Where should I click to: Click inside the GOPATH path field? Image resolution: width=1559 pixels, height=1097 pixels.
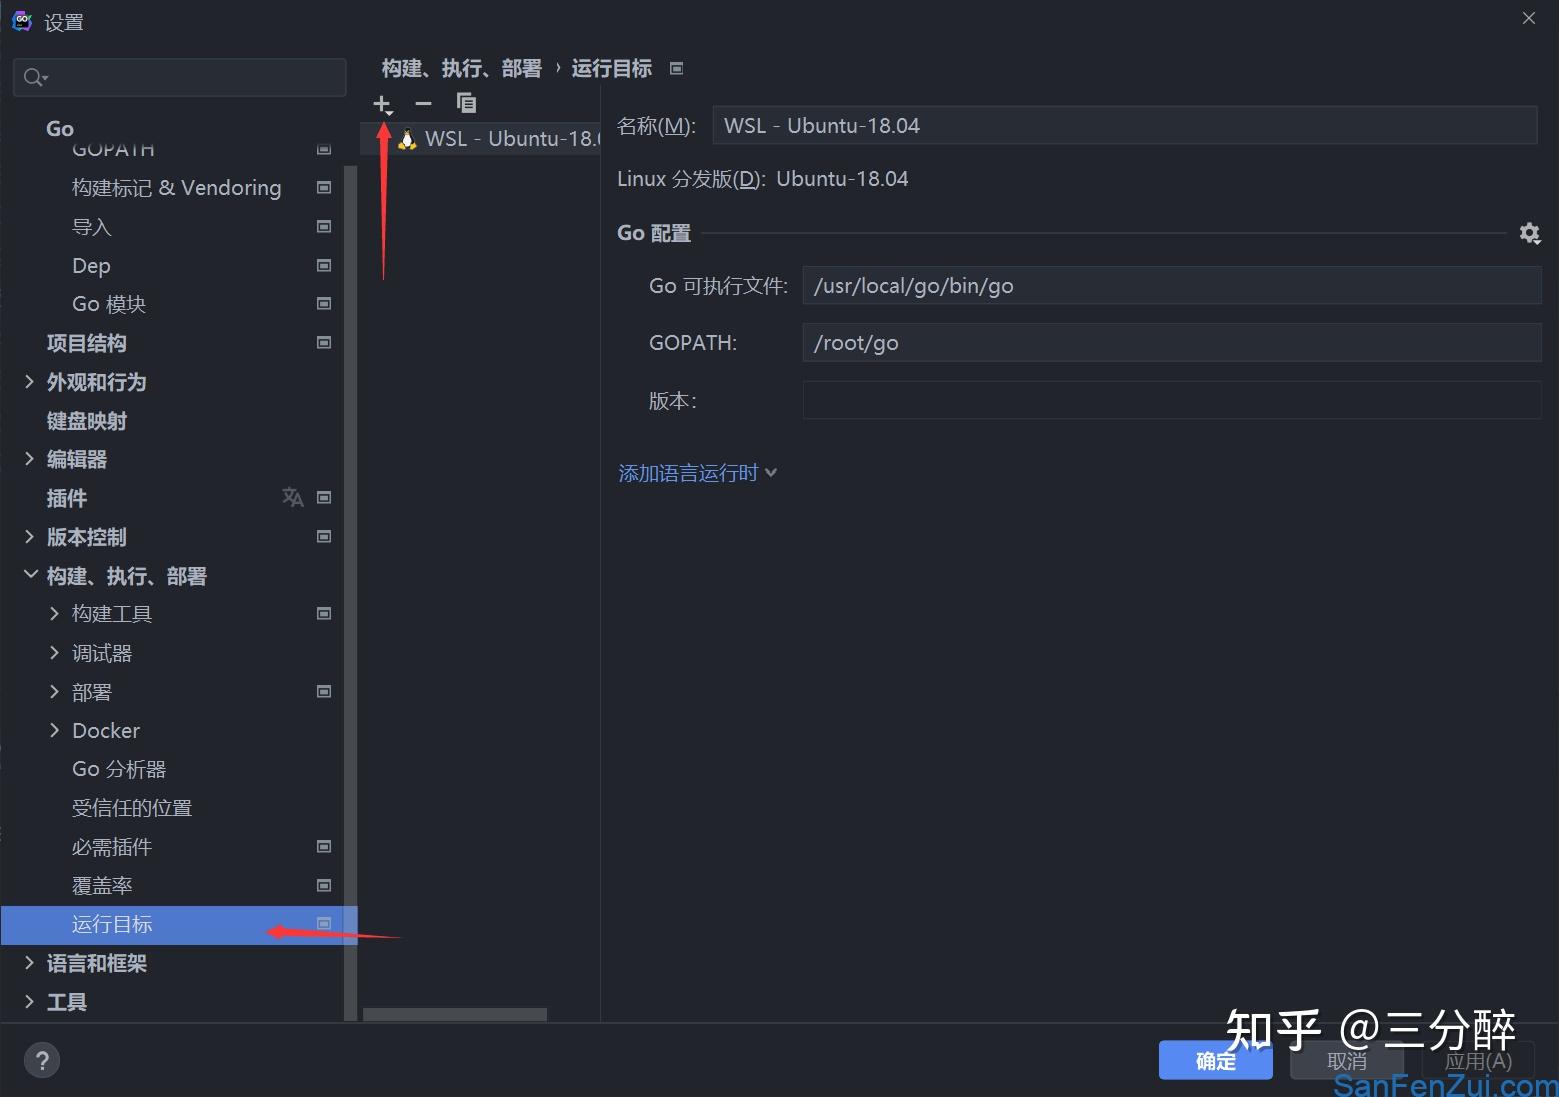tap(1170, 342)
